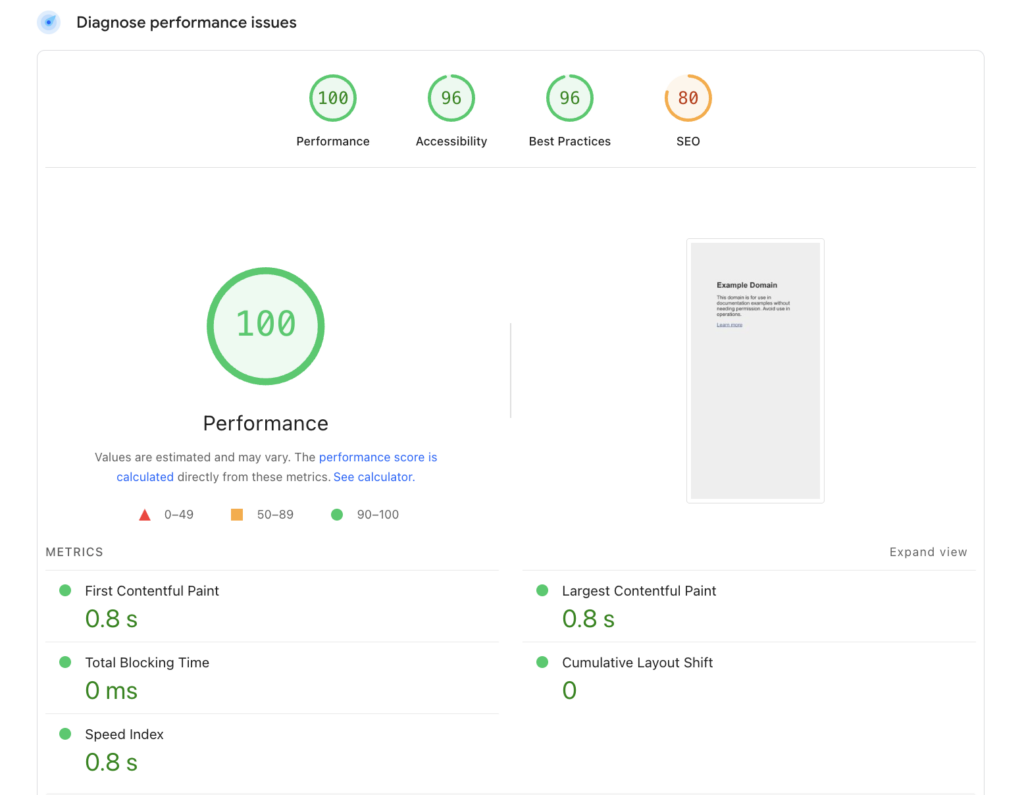Select the Accessibility score gauge
Image resolution: width=1024 pixels, height=795 pixels.
tap(451, 98)
